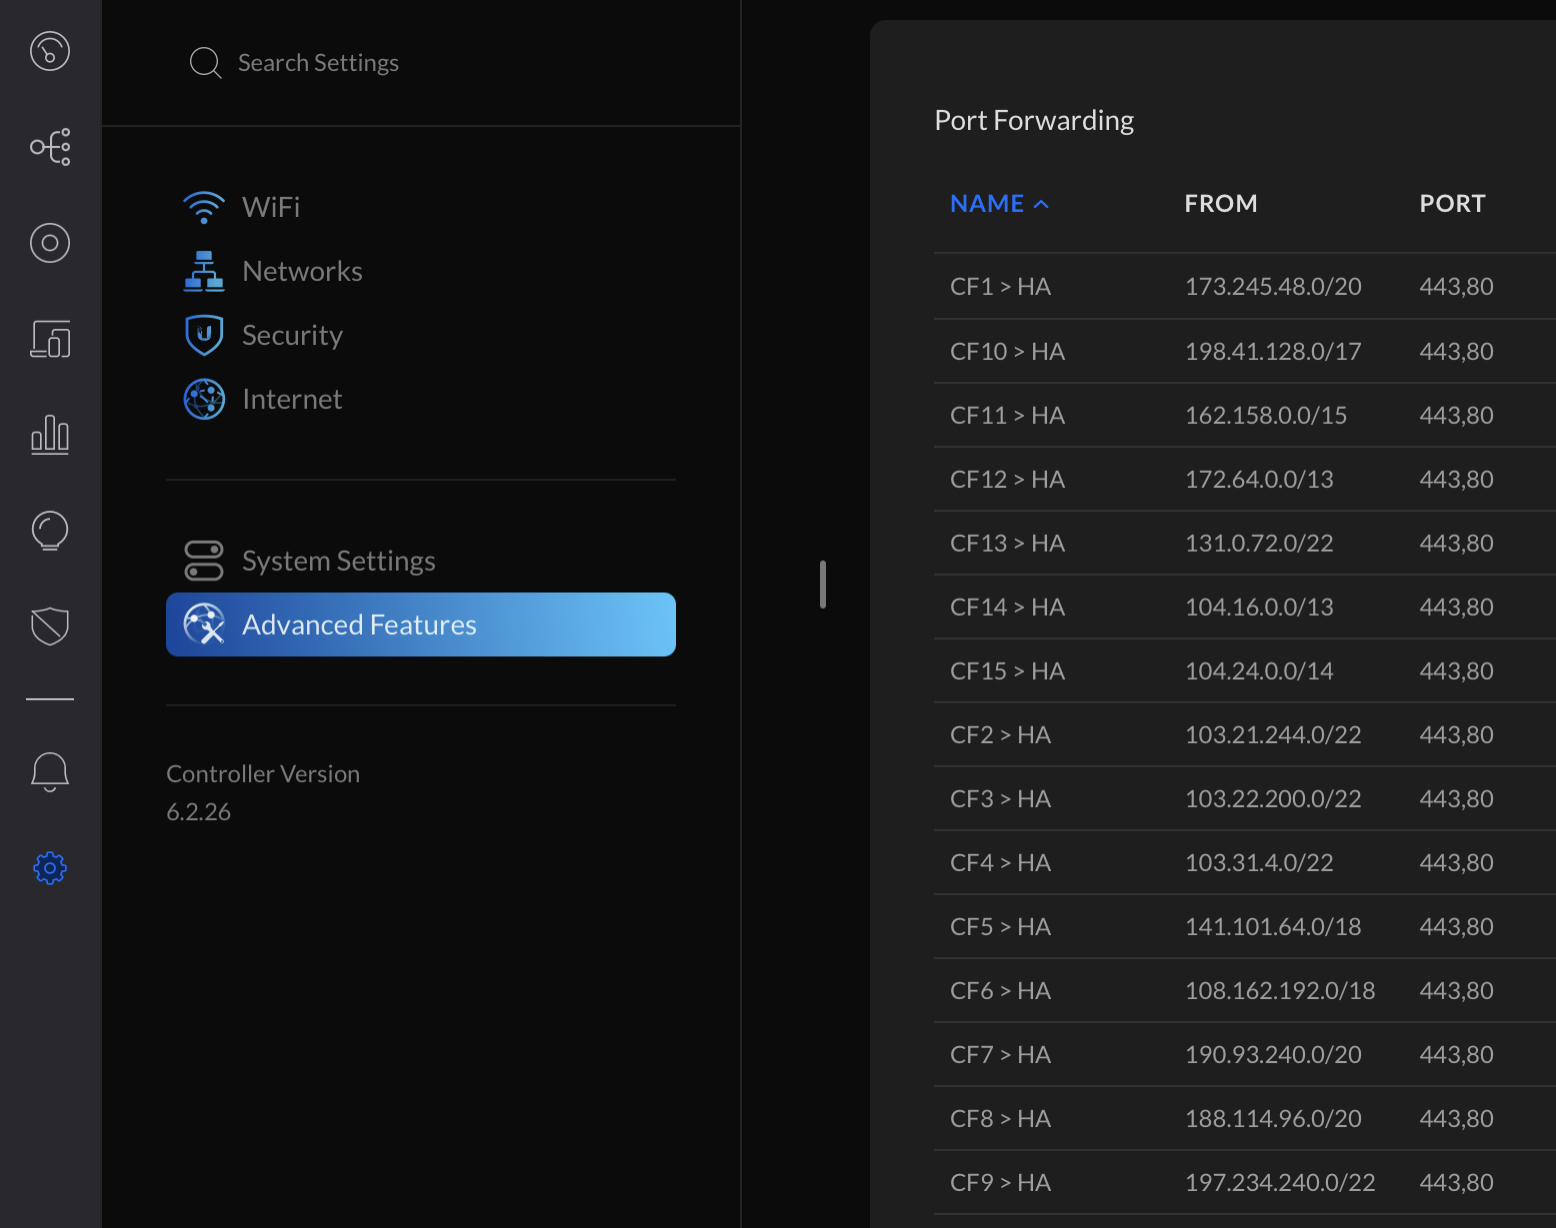Open System Settings section
Screen dimensions: 1556x1228
tap(338, 561)
